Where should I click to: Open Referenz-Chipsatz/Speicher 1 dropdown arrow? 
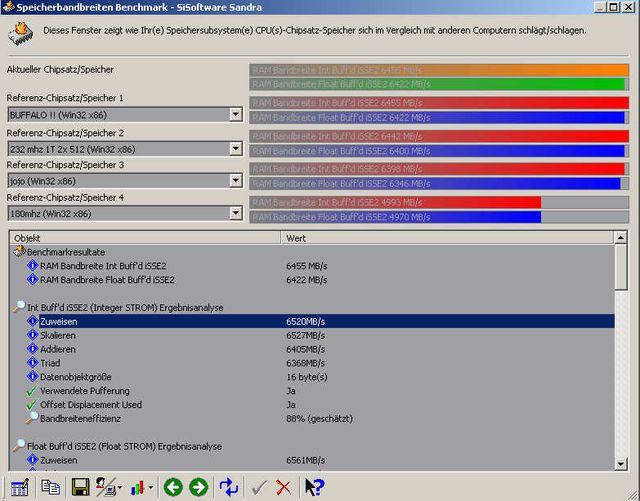(x=236, y=115)
